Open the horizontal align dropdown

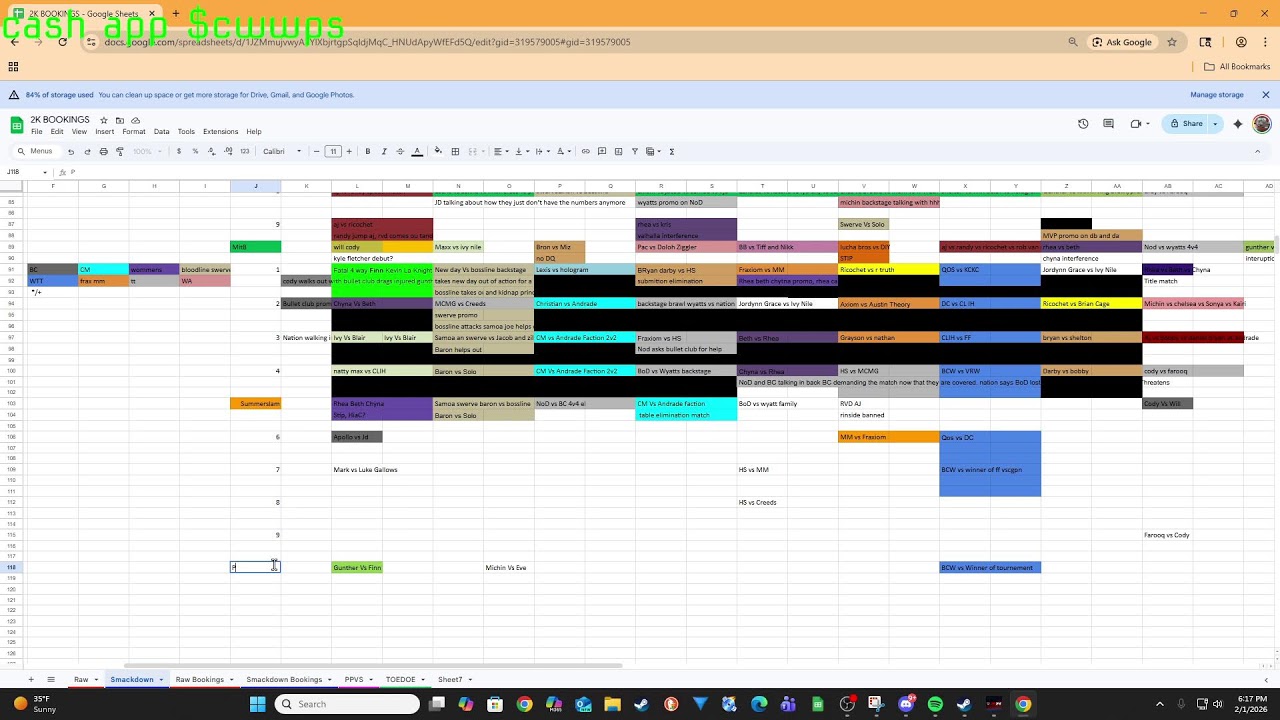point(499,152)
